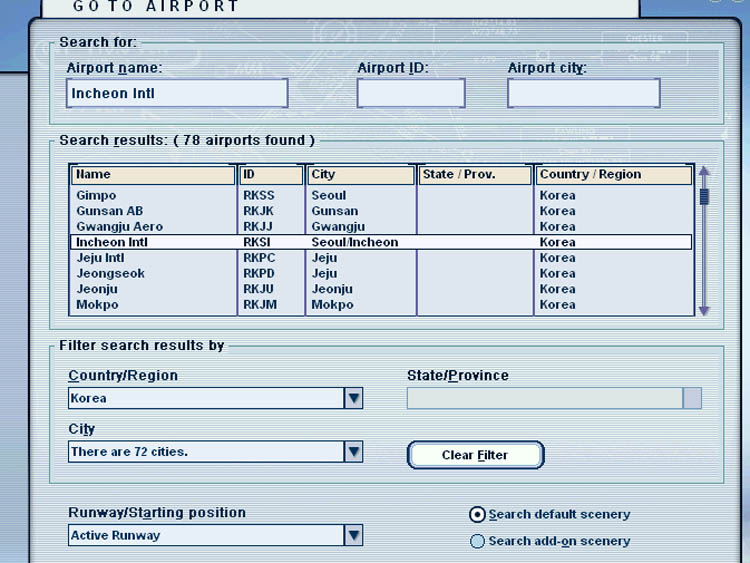Choose Jeju Intl airport row
The width and height of the screenshot is (750, 563).
click(x=100, y=258)
